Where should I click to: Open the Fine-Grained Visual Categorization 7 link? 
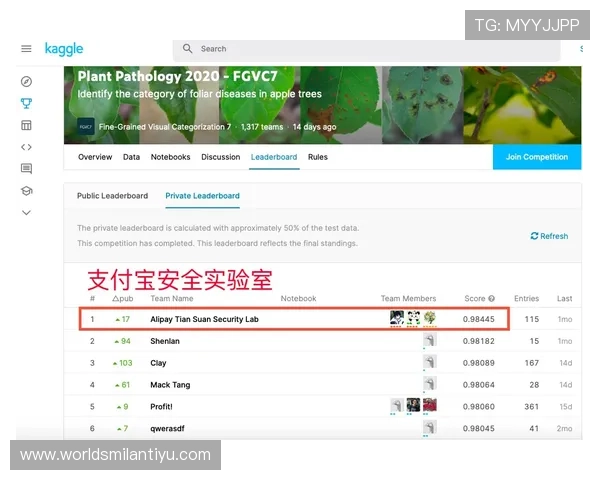coord(165,127)
